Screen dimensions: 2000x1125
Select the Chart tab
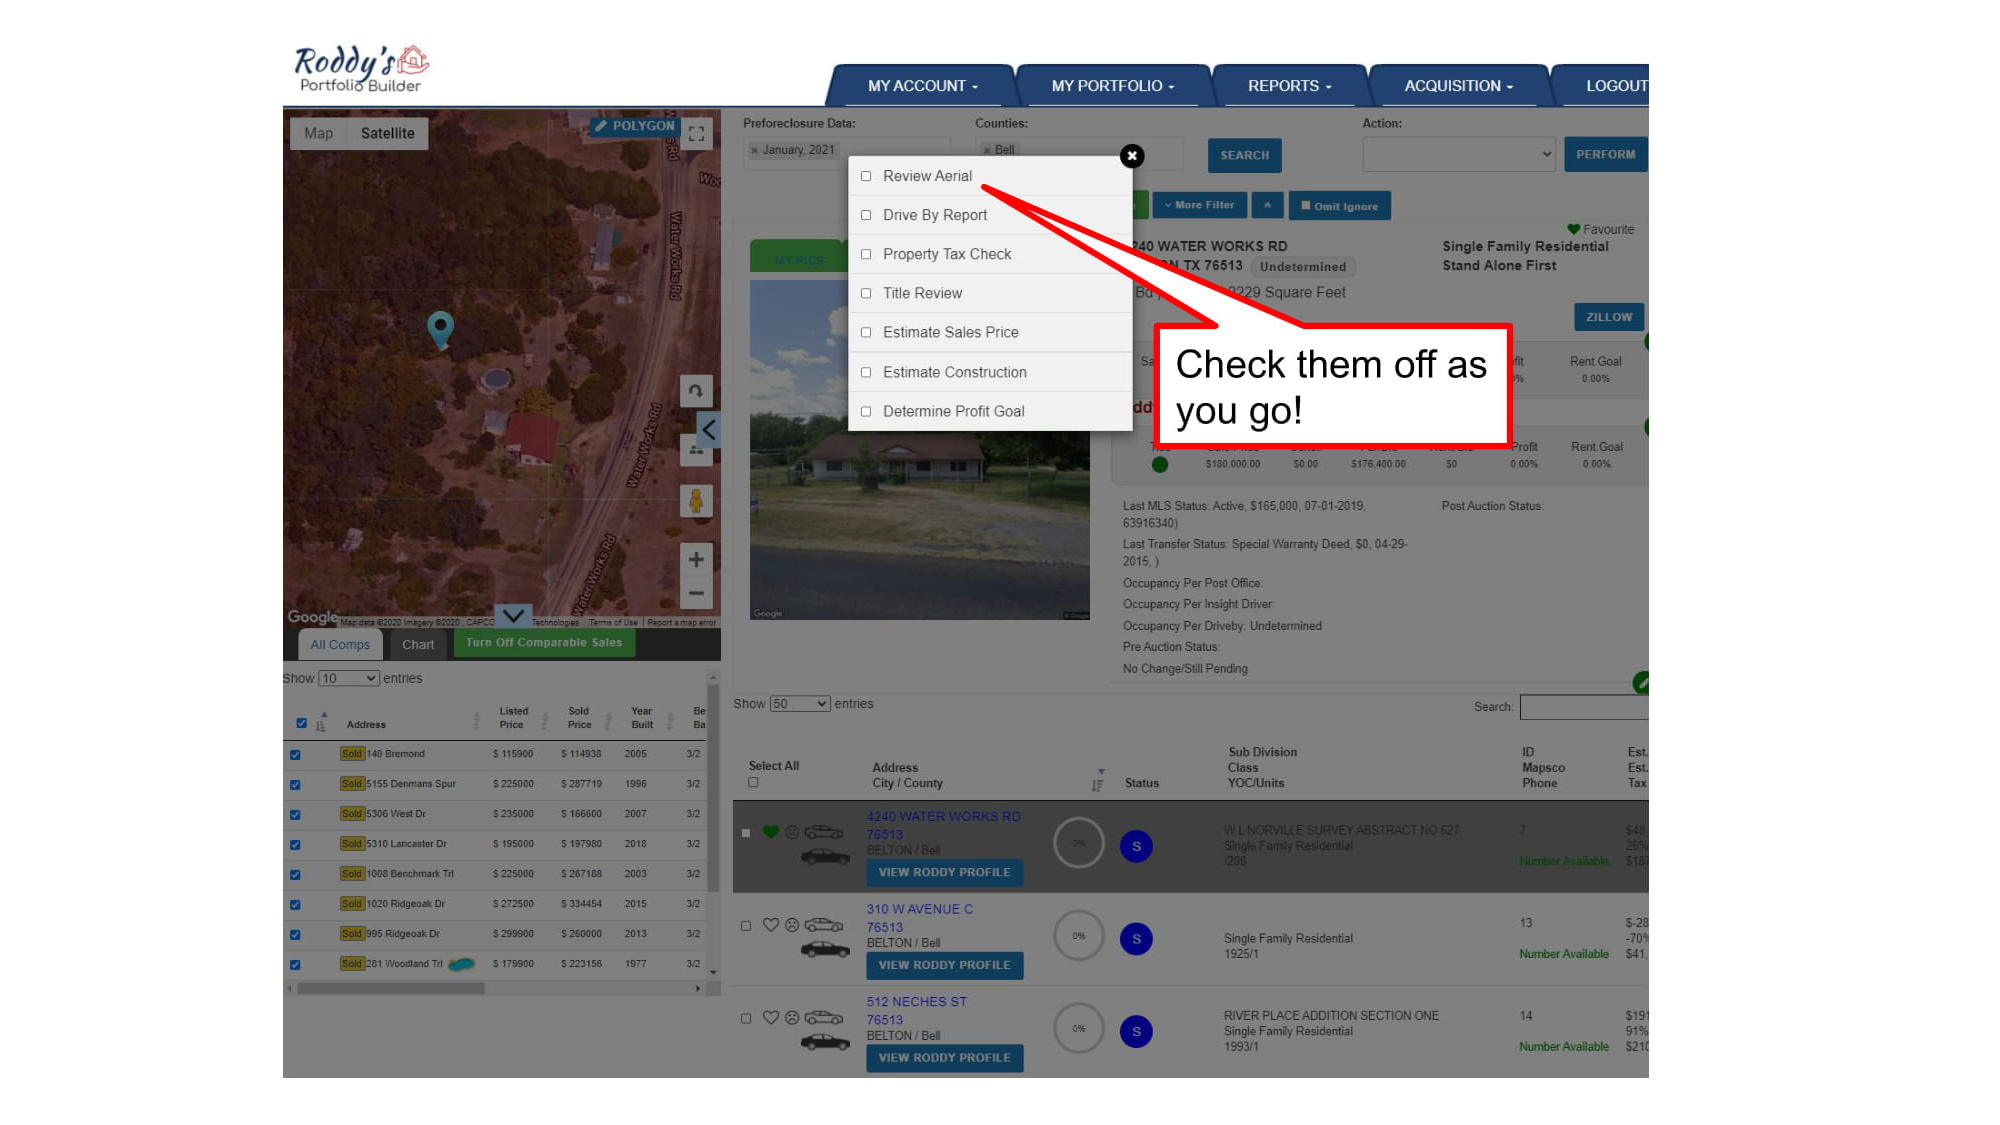pos(418,645)
